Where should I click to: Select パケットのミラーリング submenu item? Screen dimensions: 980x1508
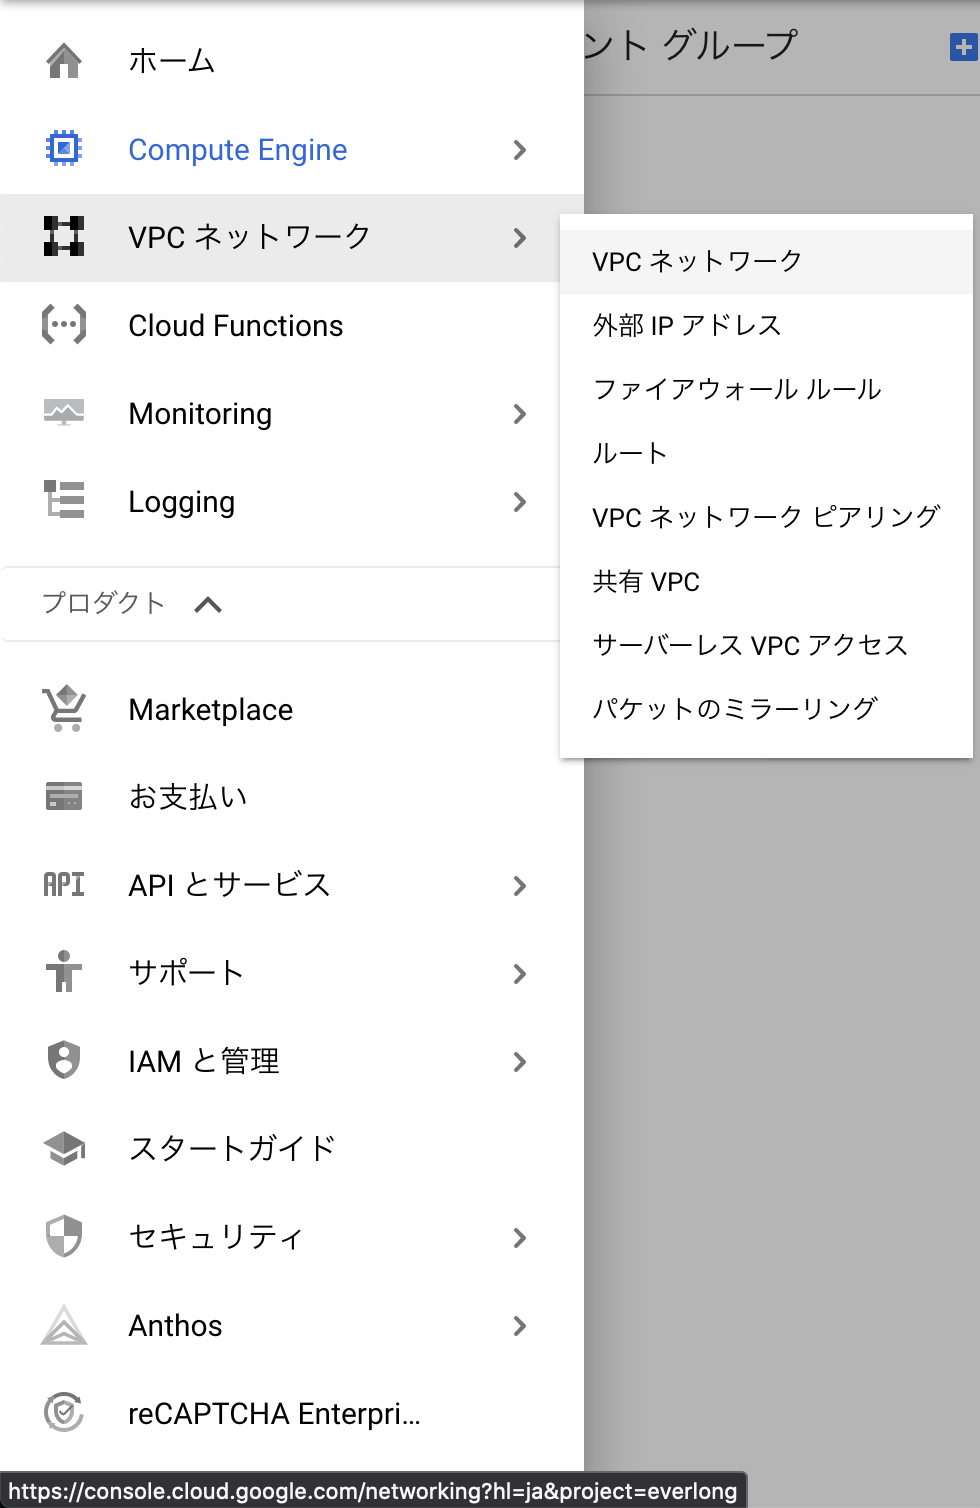point(766,709)
